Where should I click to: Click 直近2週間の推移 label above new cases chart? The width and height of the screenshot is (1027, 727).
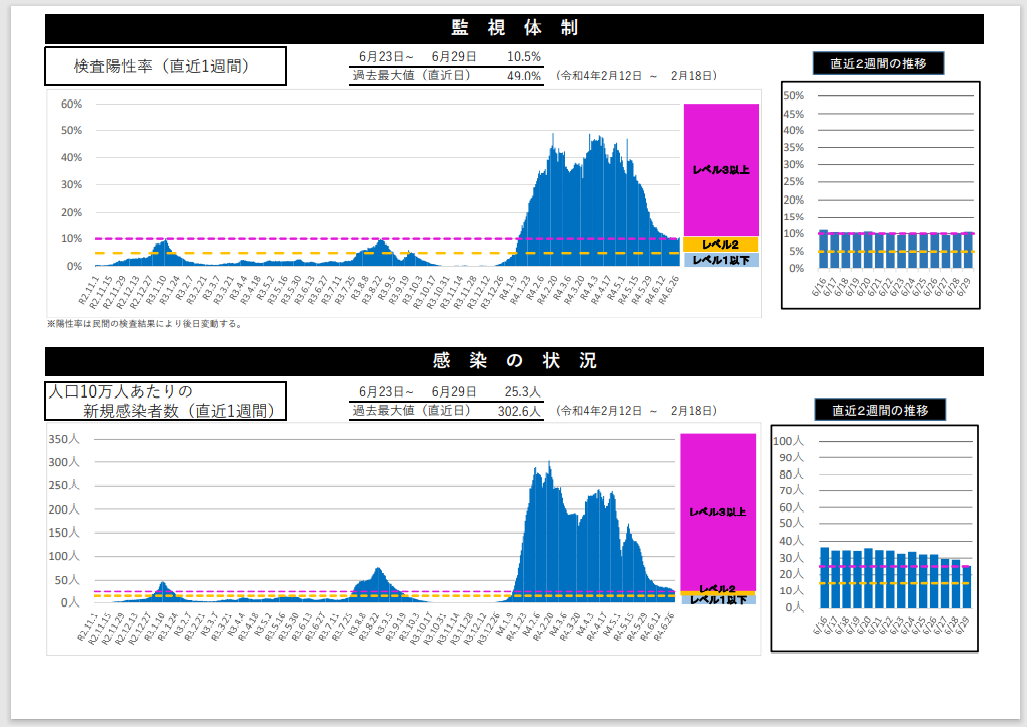tap(876, 410)
